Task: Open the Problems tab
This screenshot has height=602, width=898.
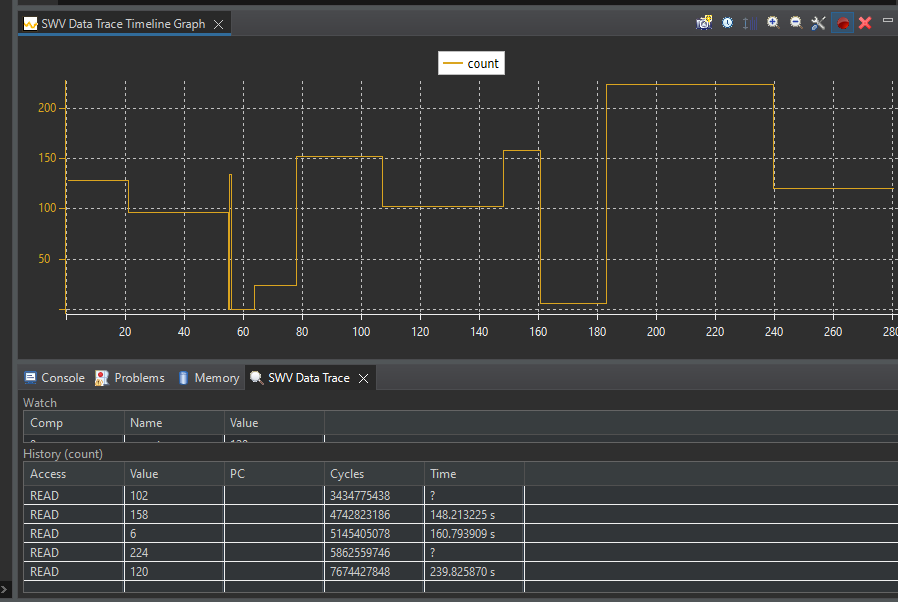Action: point(130,378)
